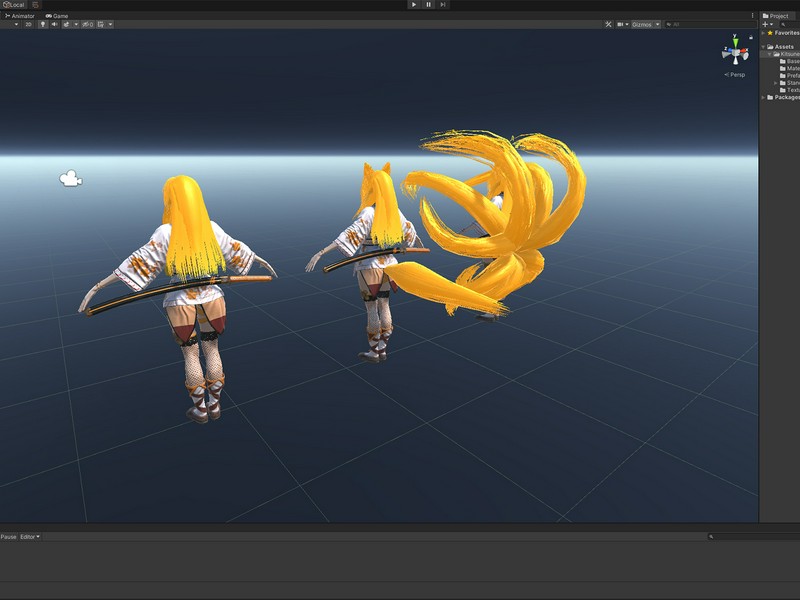Image resolution: width=800 pixels, height=600 pixels.
Task: Click the scene search field
Action: tap(710, 24)
